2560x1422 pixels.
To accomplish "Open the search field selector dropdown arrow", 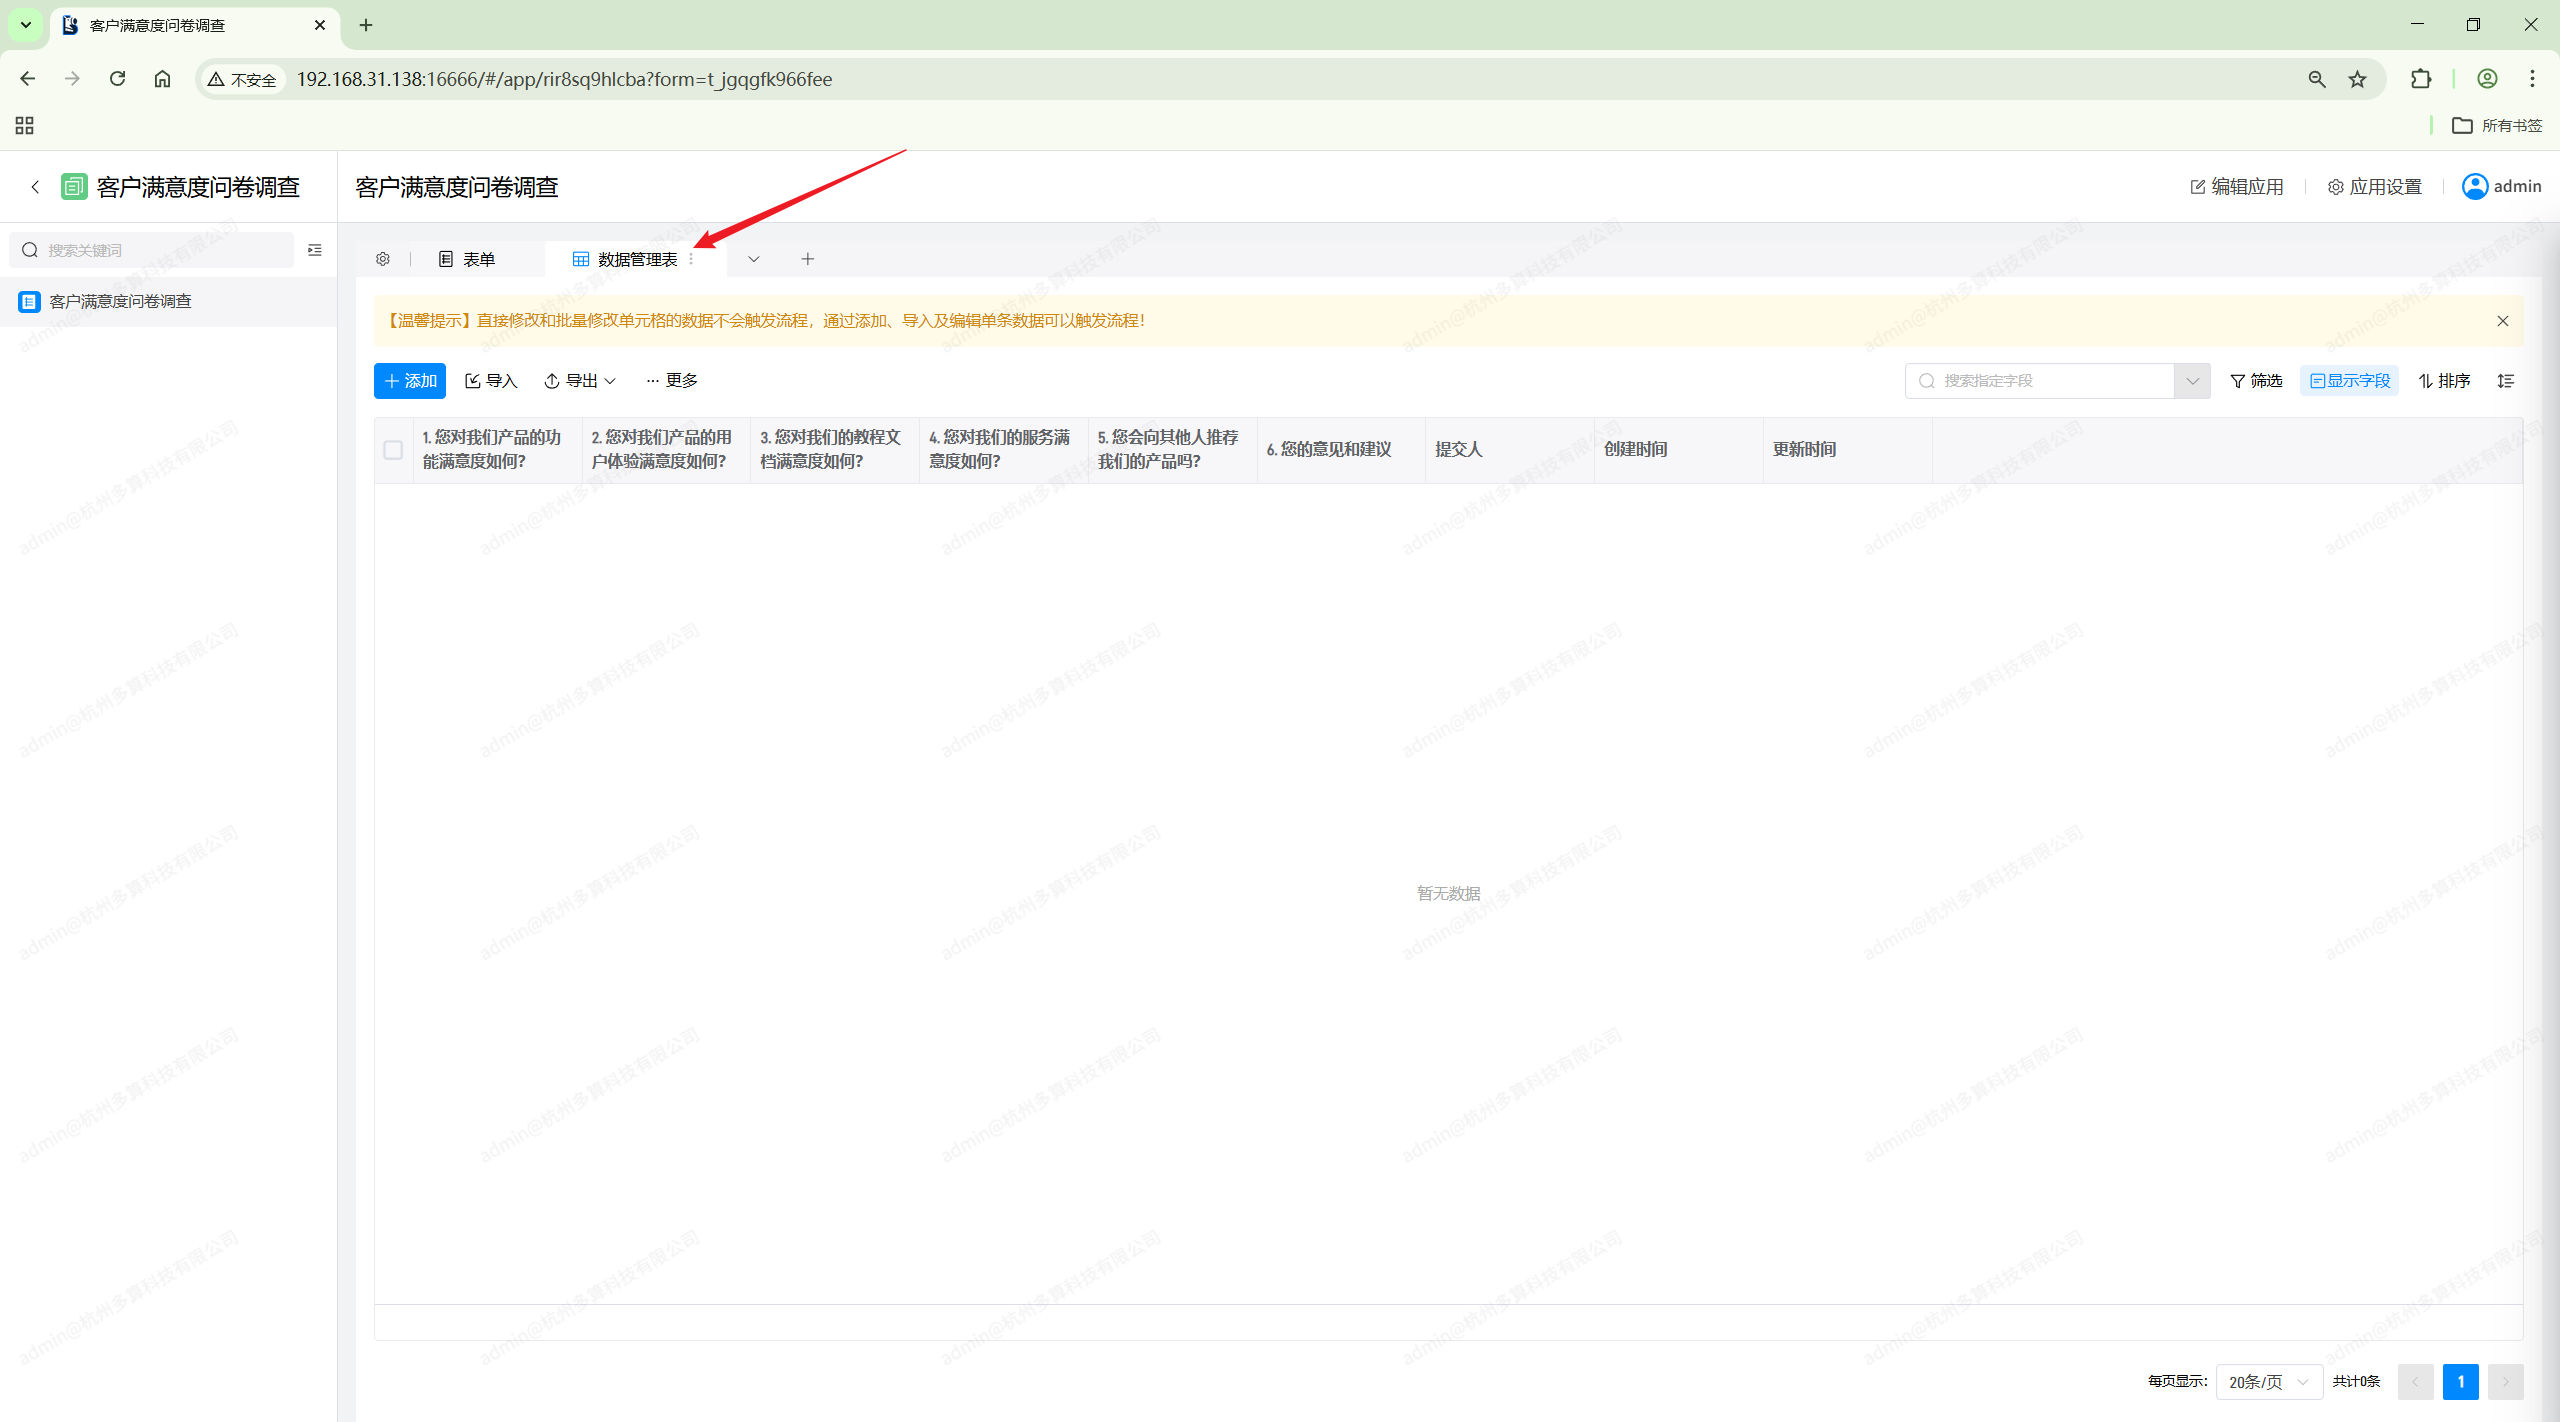I will tap(2192, 381).
